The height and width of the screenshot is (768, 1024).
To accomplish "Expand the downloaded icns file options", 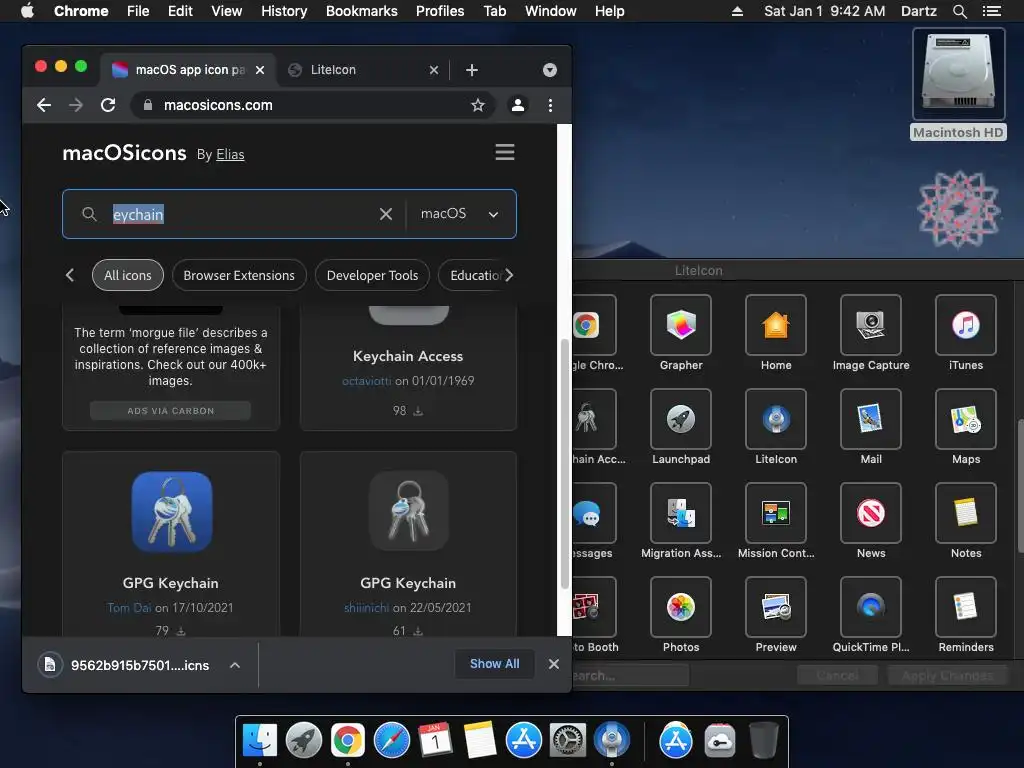I will point(235,665).
